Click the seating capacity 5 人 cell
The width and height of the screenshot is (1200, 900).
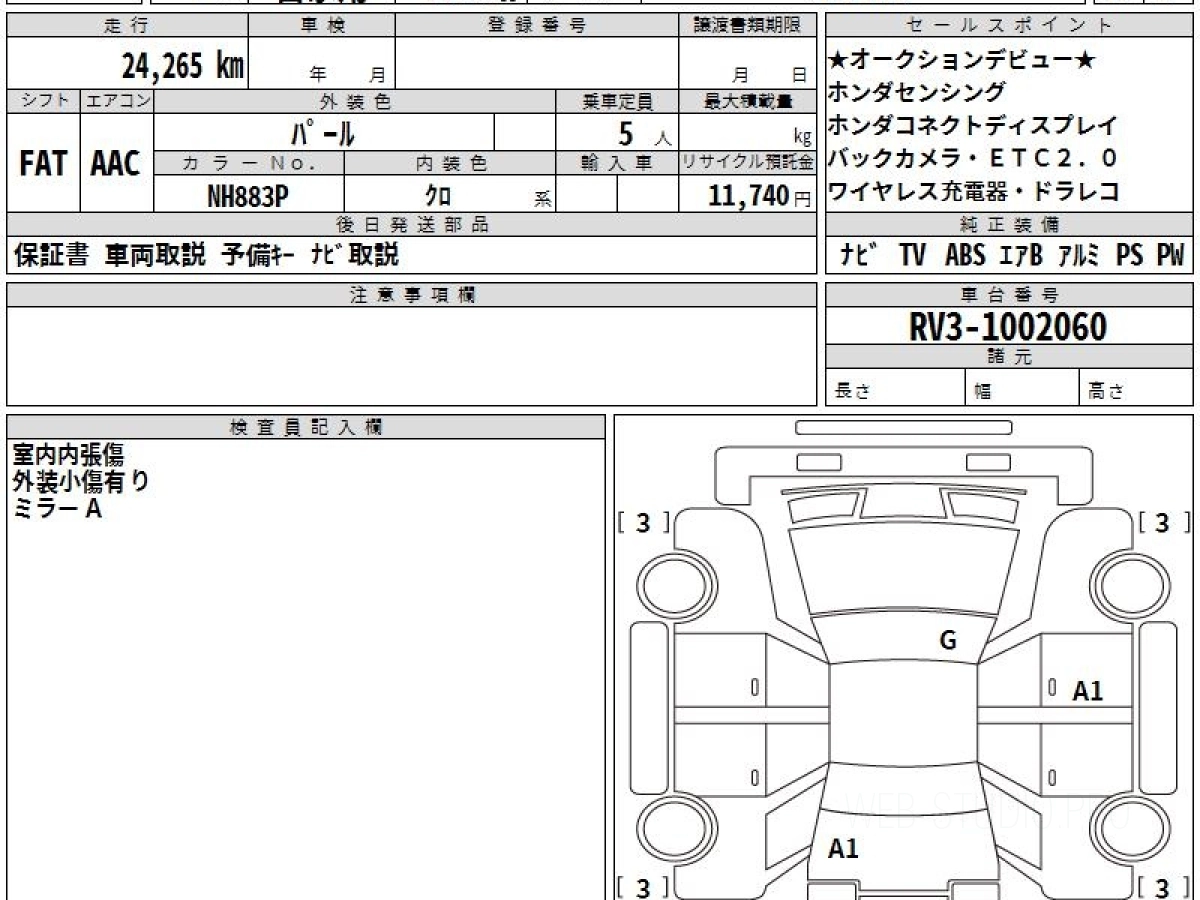coord(617,132)
